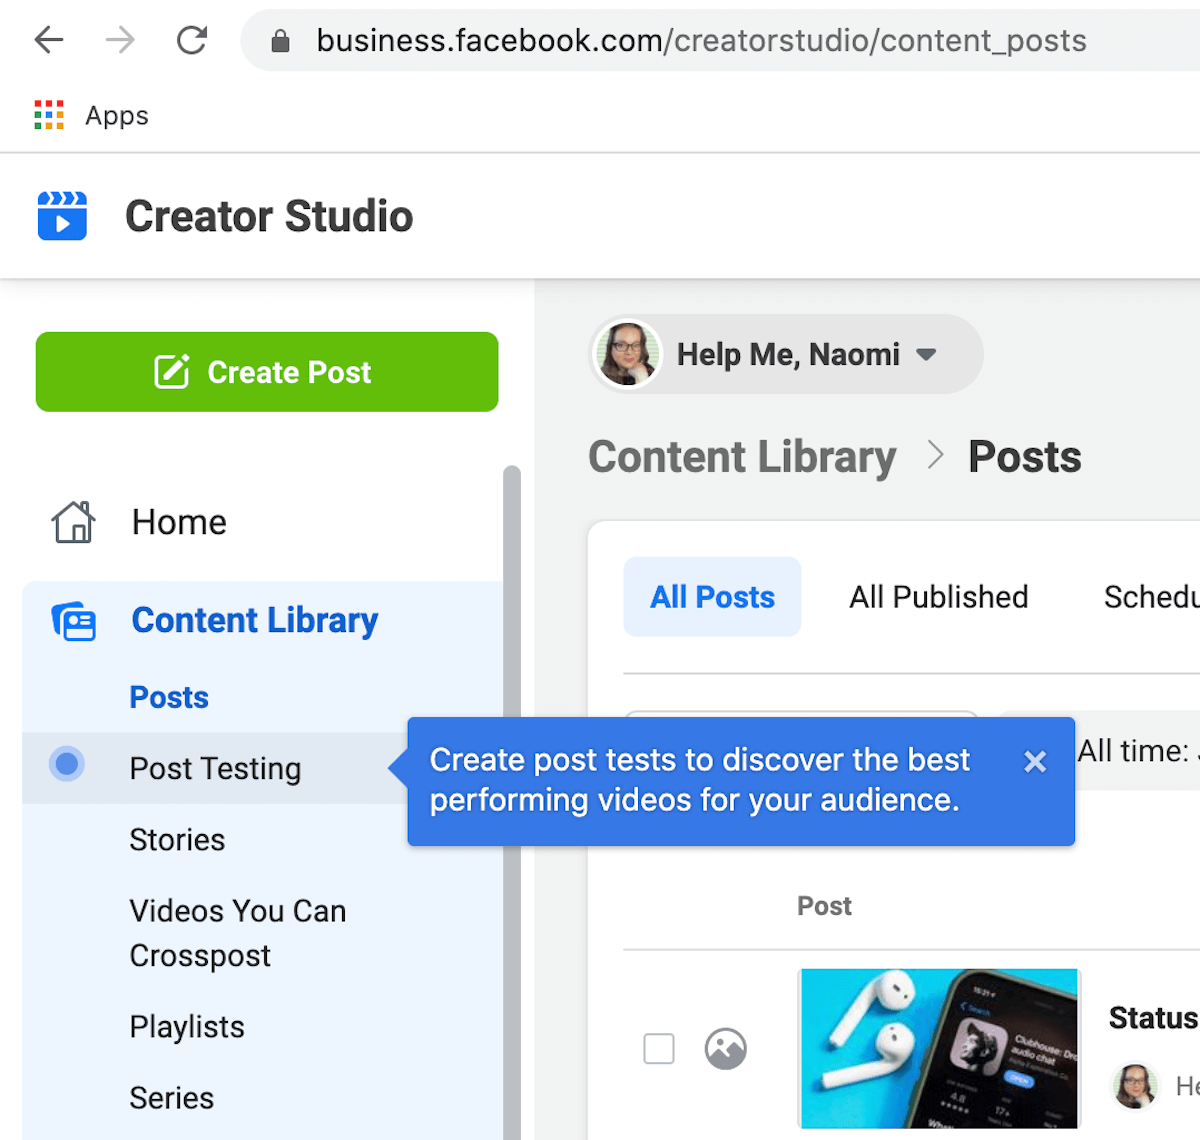Select the checkbox next to the AirPods post

coord(659,1048)
